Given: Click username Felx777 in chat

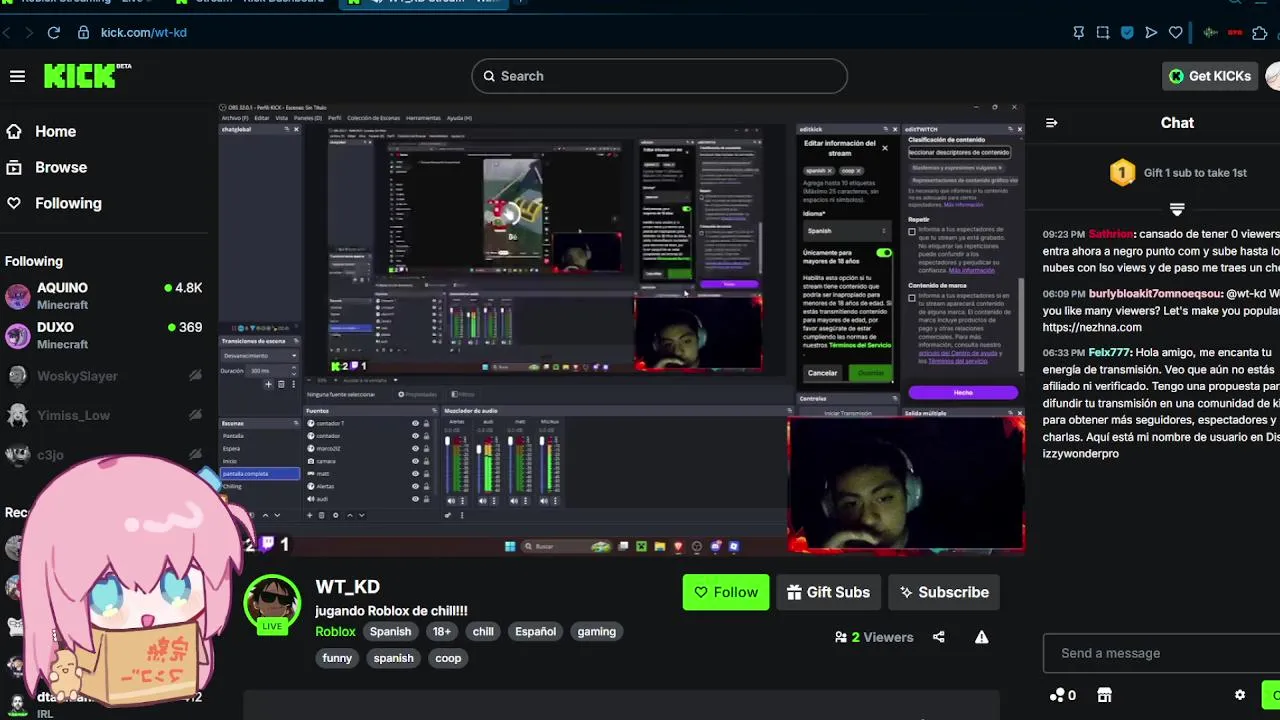Looking at the screenshot, I should click(x=1110, y=352).
